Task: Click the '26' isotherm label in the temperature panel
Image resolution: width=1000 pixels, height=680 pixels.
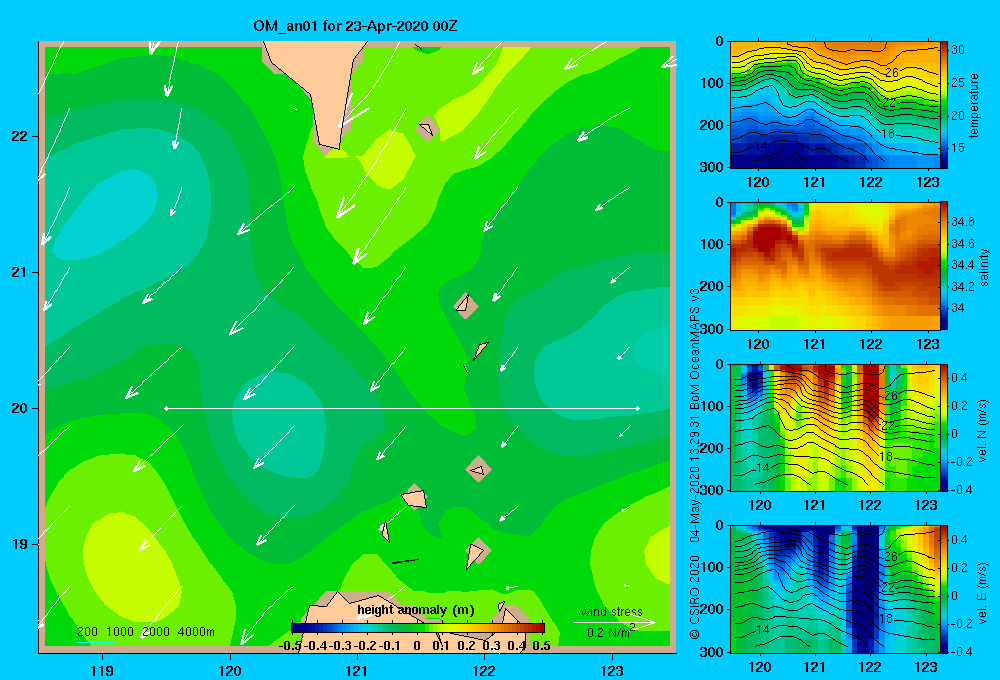Action: [892, 73]
